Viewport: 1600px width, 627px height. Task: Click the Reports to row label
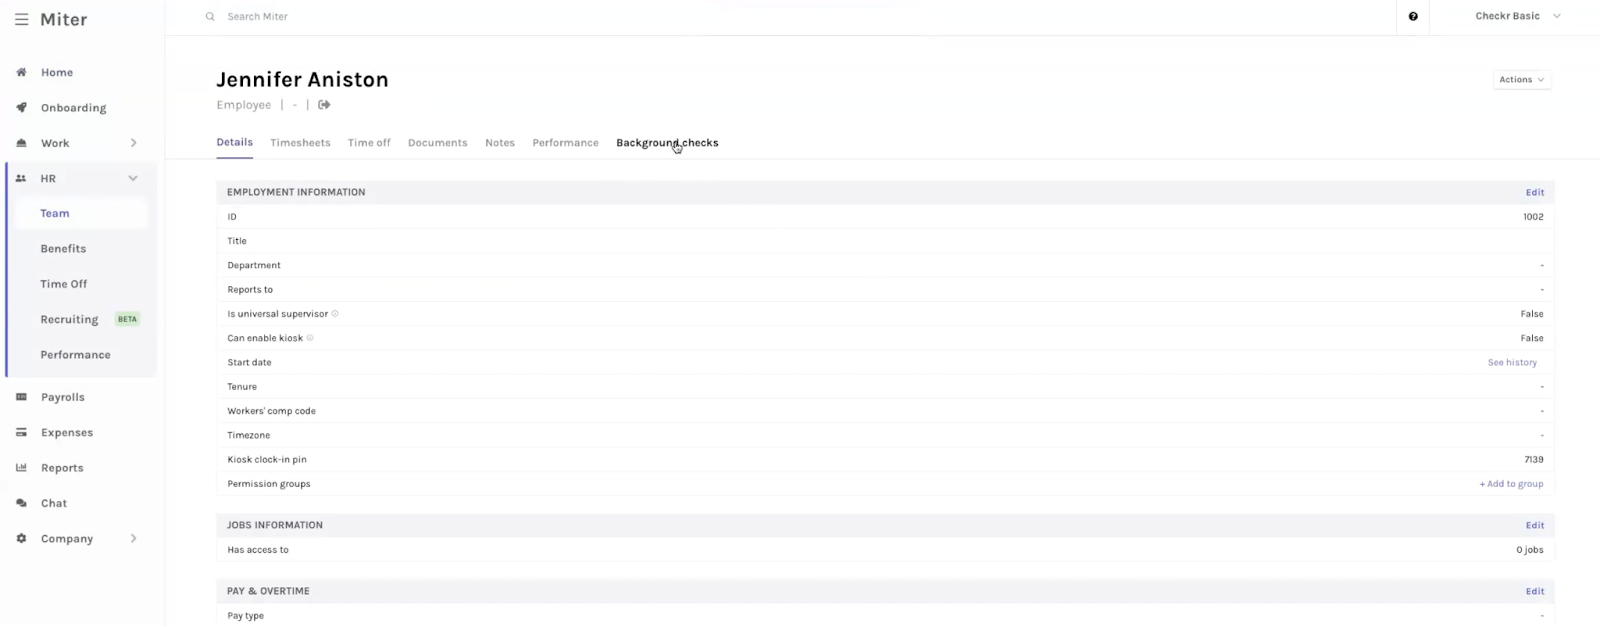[250, 290]
